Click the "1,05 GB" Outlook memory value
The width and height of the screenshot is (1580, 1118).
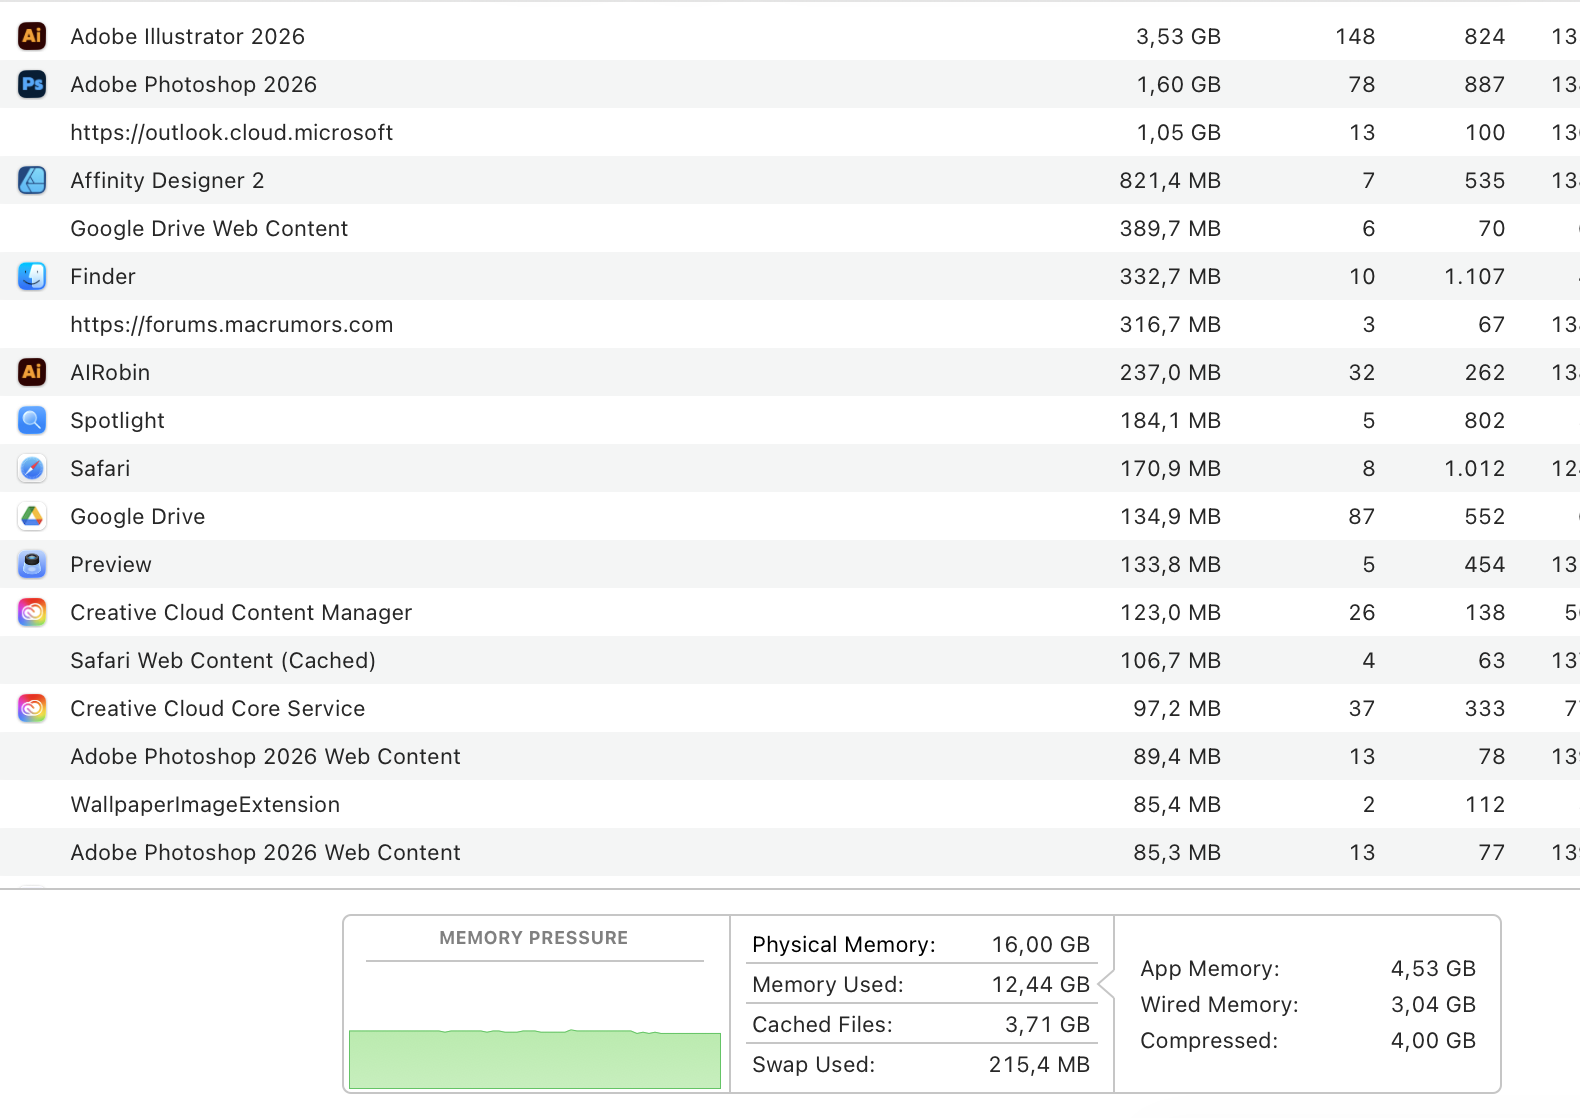click(1178, 132)
